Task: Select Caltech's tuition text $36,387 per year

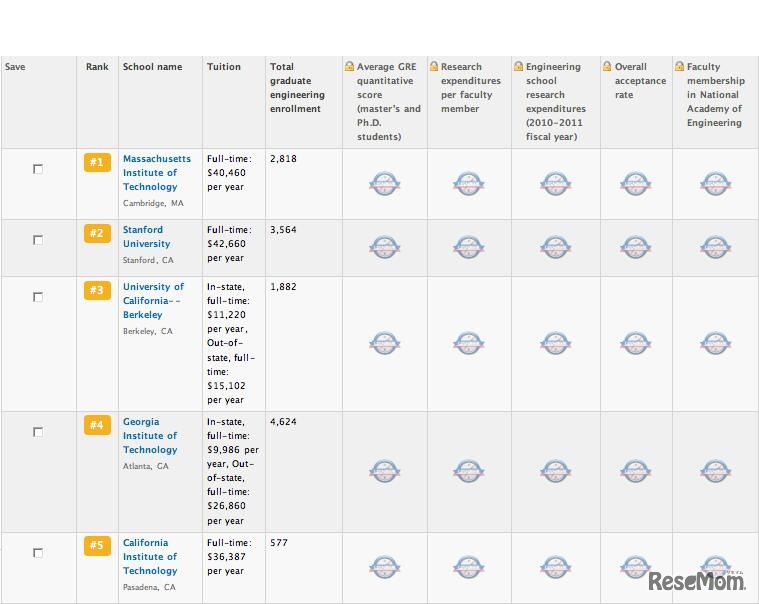Action: [x=226, y=564]
